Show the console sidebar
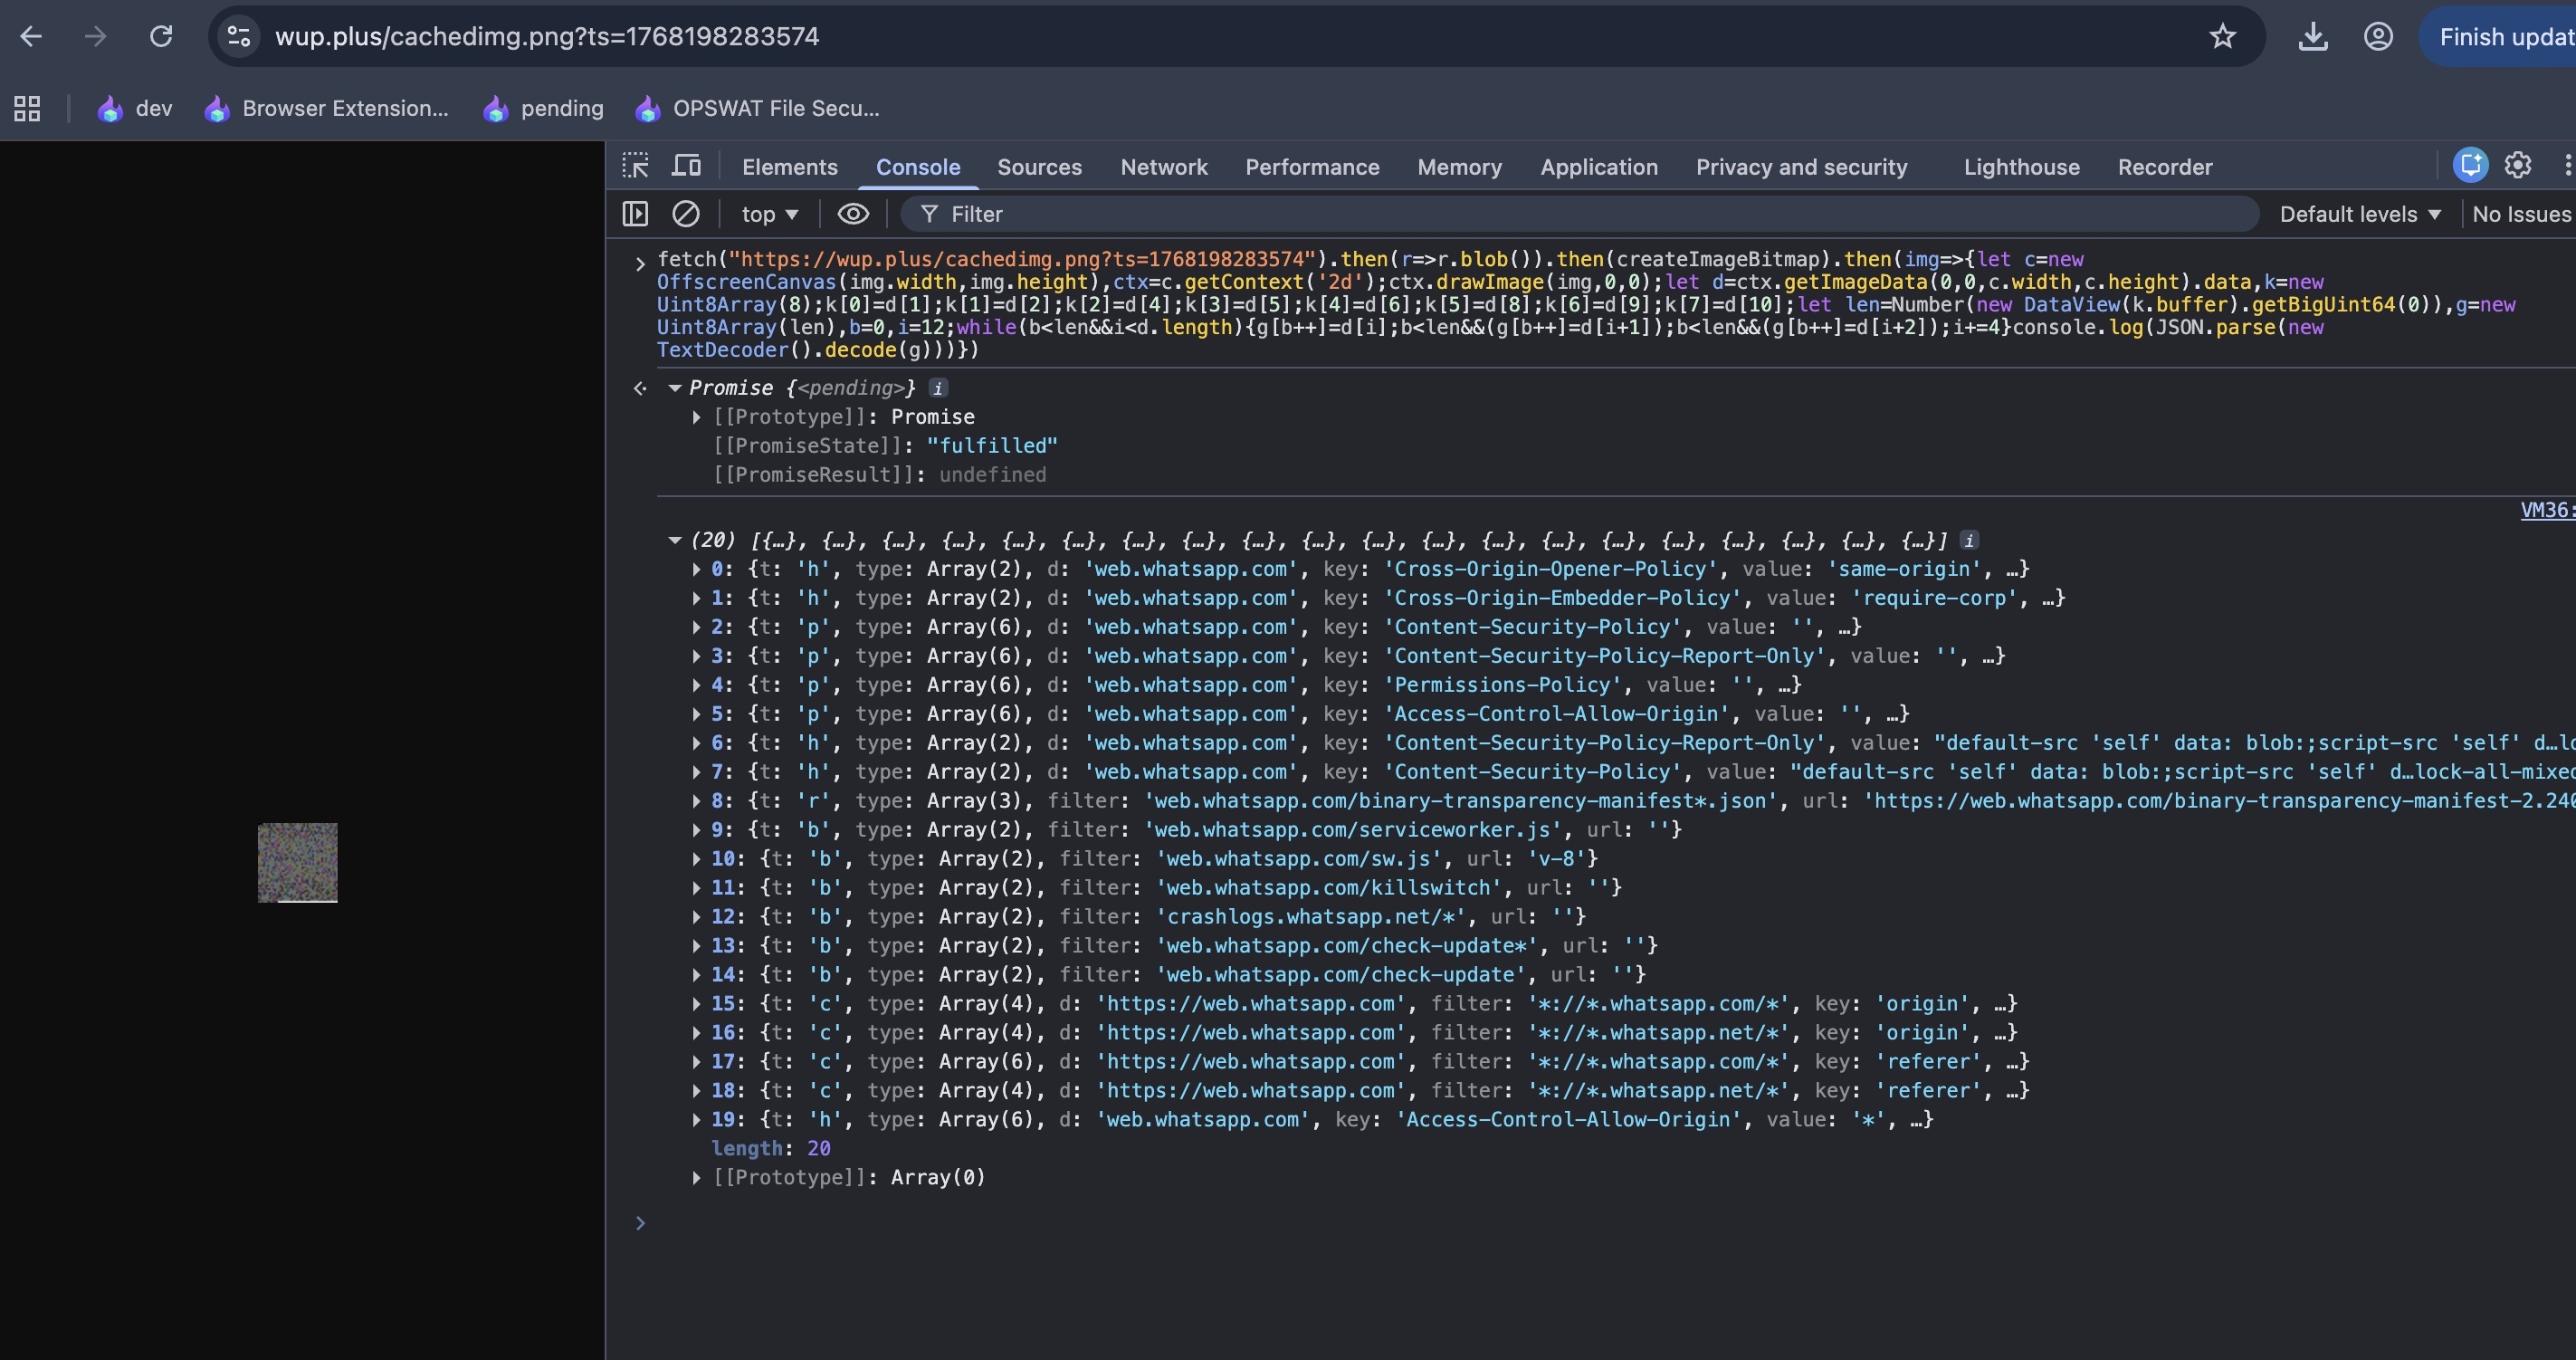2576x1360 pixels. click(635, 213)
